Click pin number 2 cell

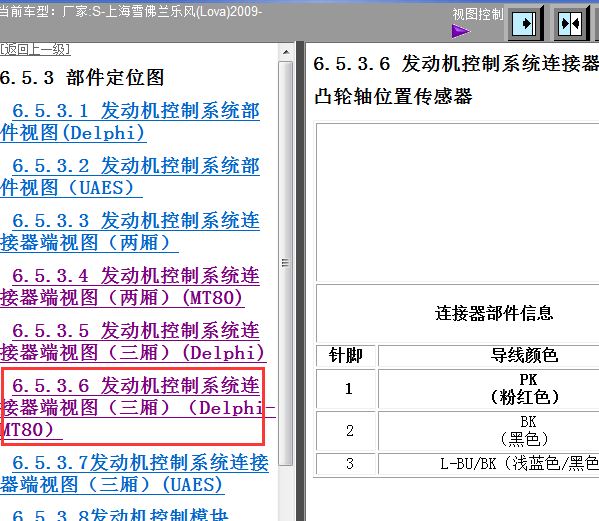pos(346,431)
